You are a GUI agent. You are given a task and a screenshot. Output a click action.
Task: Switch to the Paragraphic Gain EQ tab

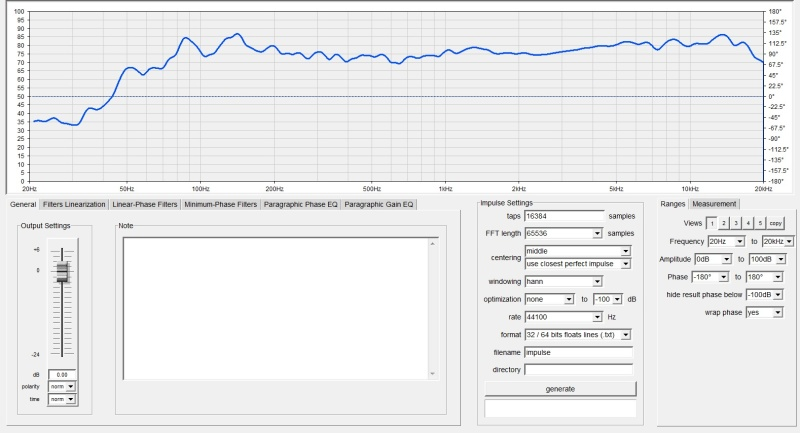(x=379, y=204)
